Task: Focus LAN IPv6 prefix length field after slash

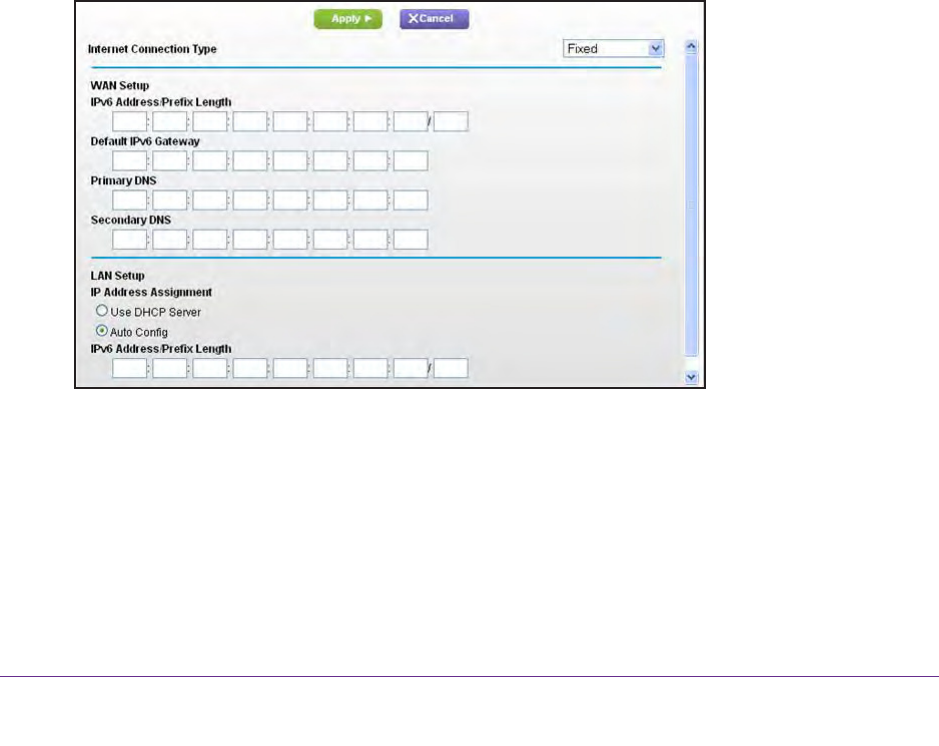Action: pos(450,368)
